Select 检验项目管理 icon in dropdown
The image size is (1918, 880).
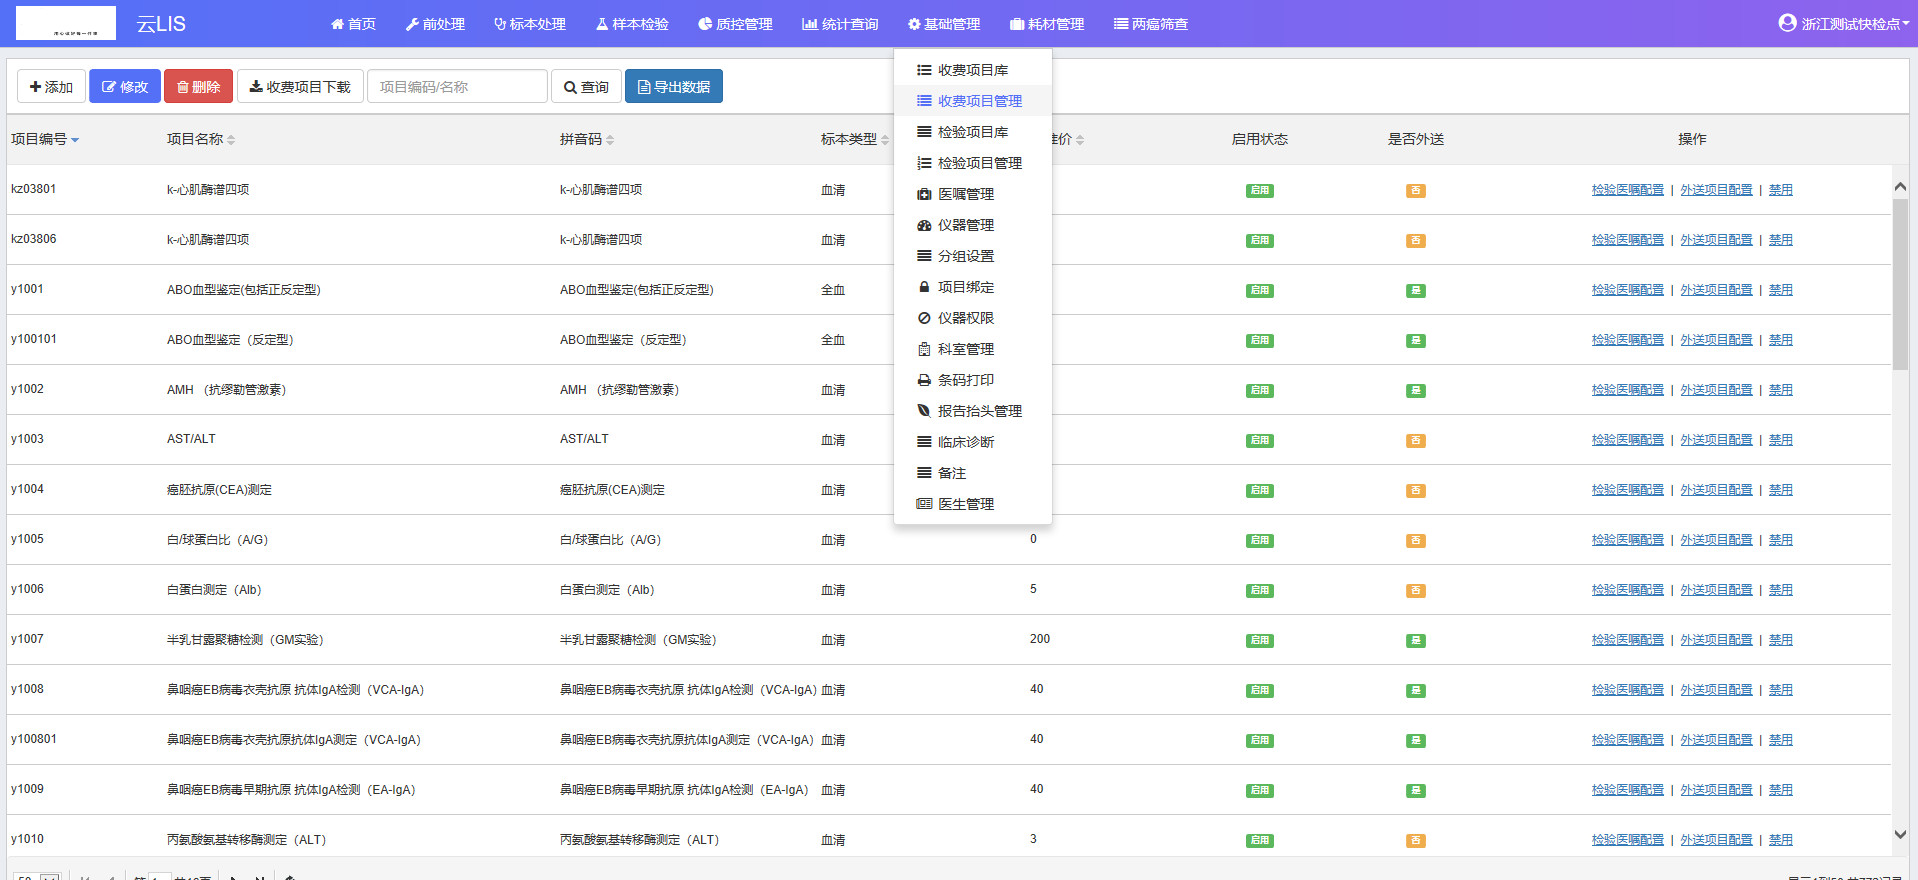click(x=924, y=163)
